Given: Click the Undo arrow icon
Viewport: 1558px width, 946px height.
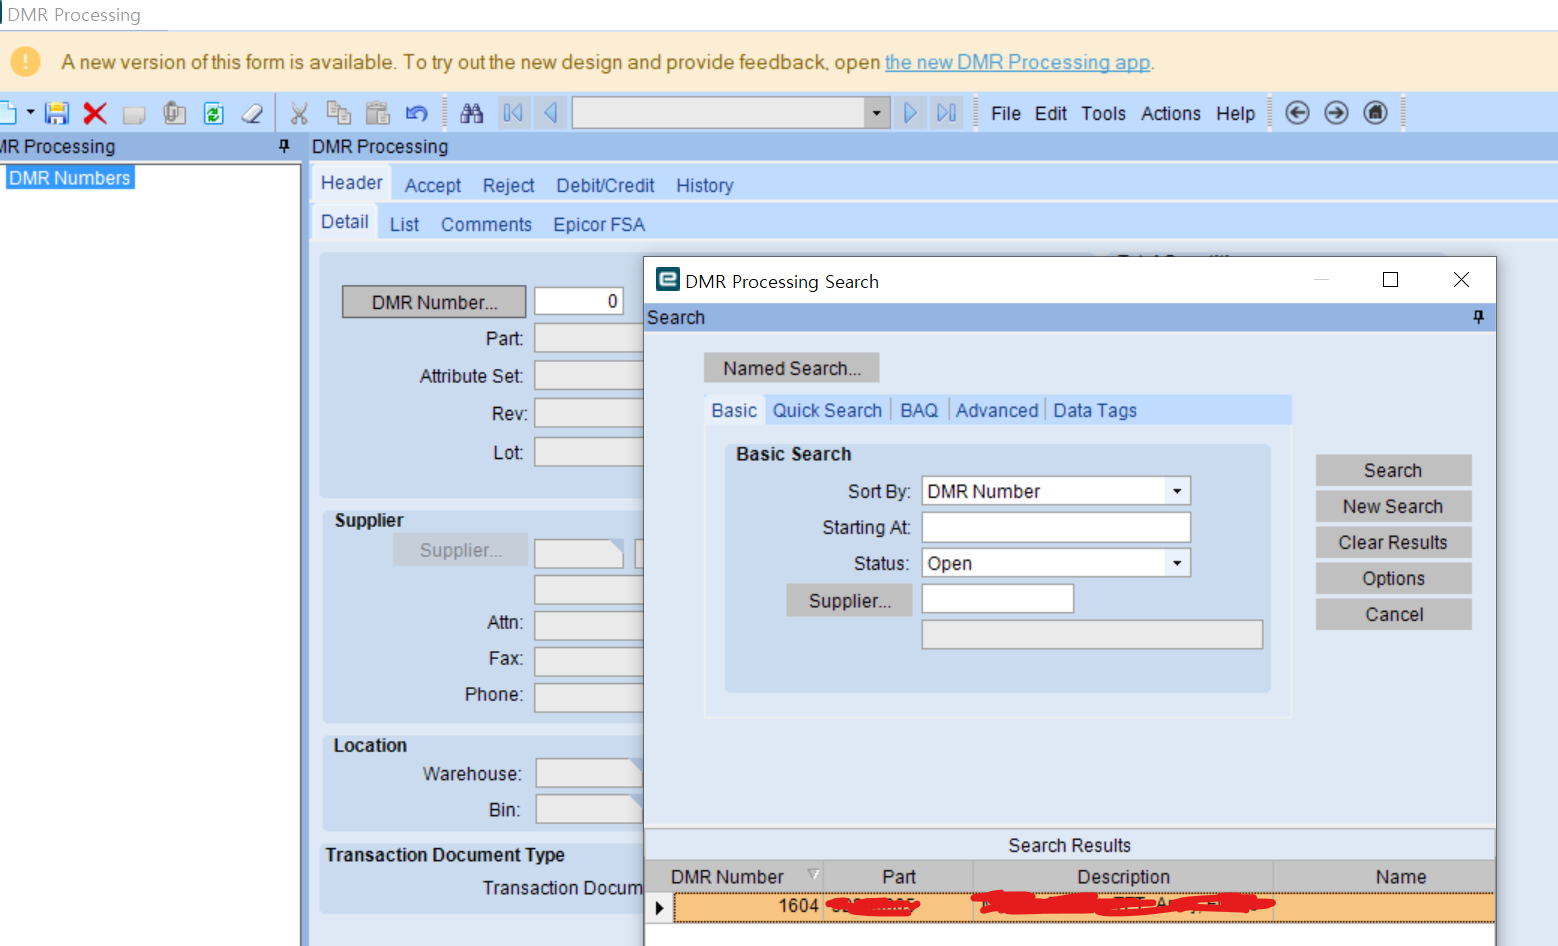Looking at the screenshot, I should [417, 113].
